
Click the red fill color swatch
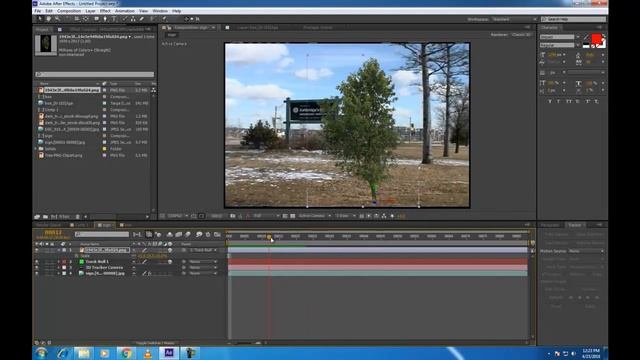(x=596, y=39)
